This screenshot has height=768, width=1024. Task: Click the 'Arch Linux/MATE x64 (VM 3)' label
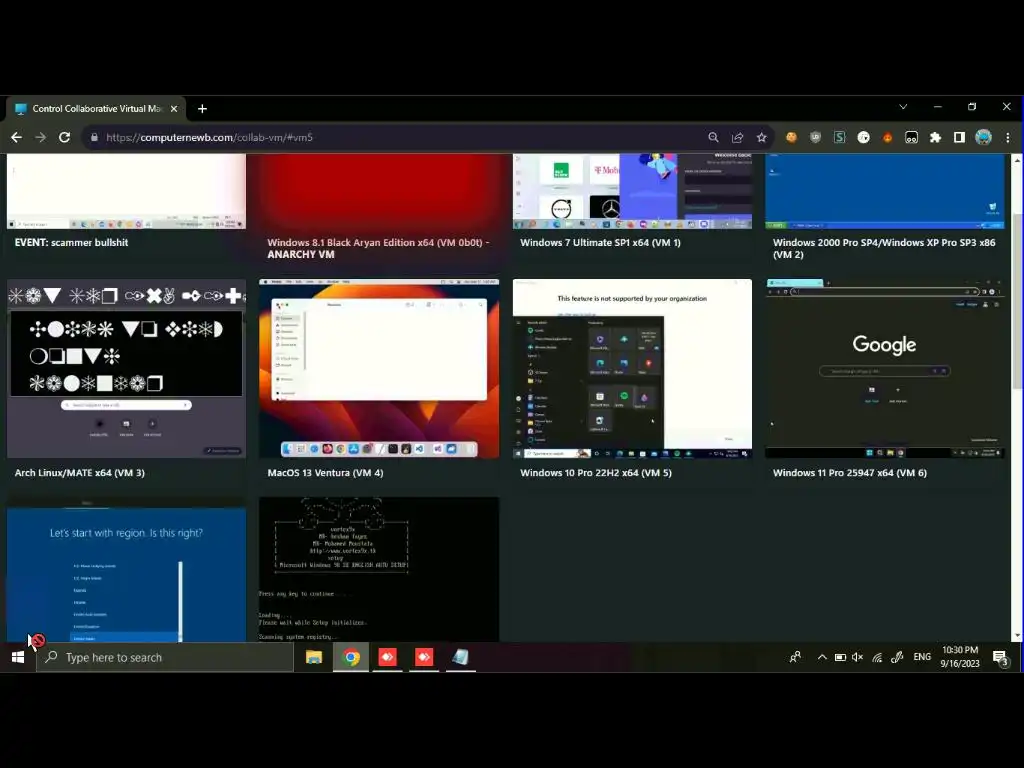[x=80, y=473]
